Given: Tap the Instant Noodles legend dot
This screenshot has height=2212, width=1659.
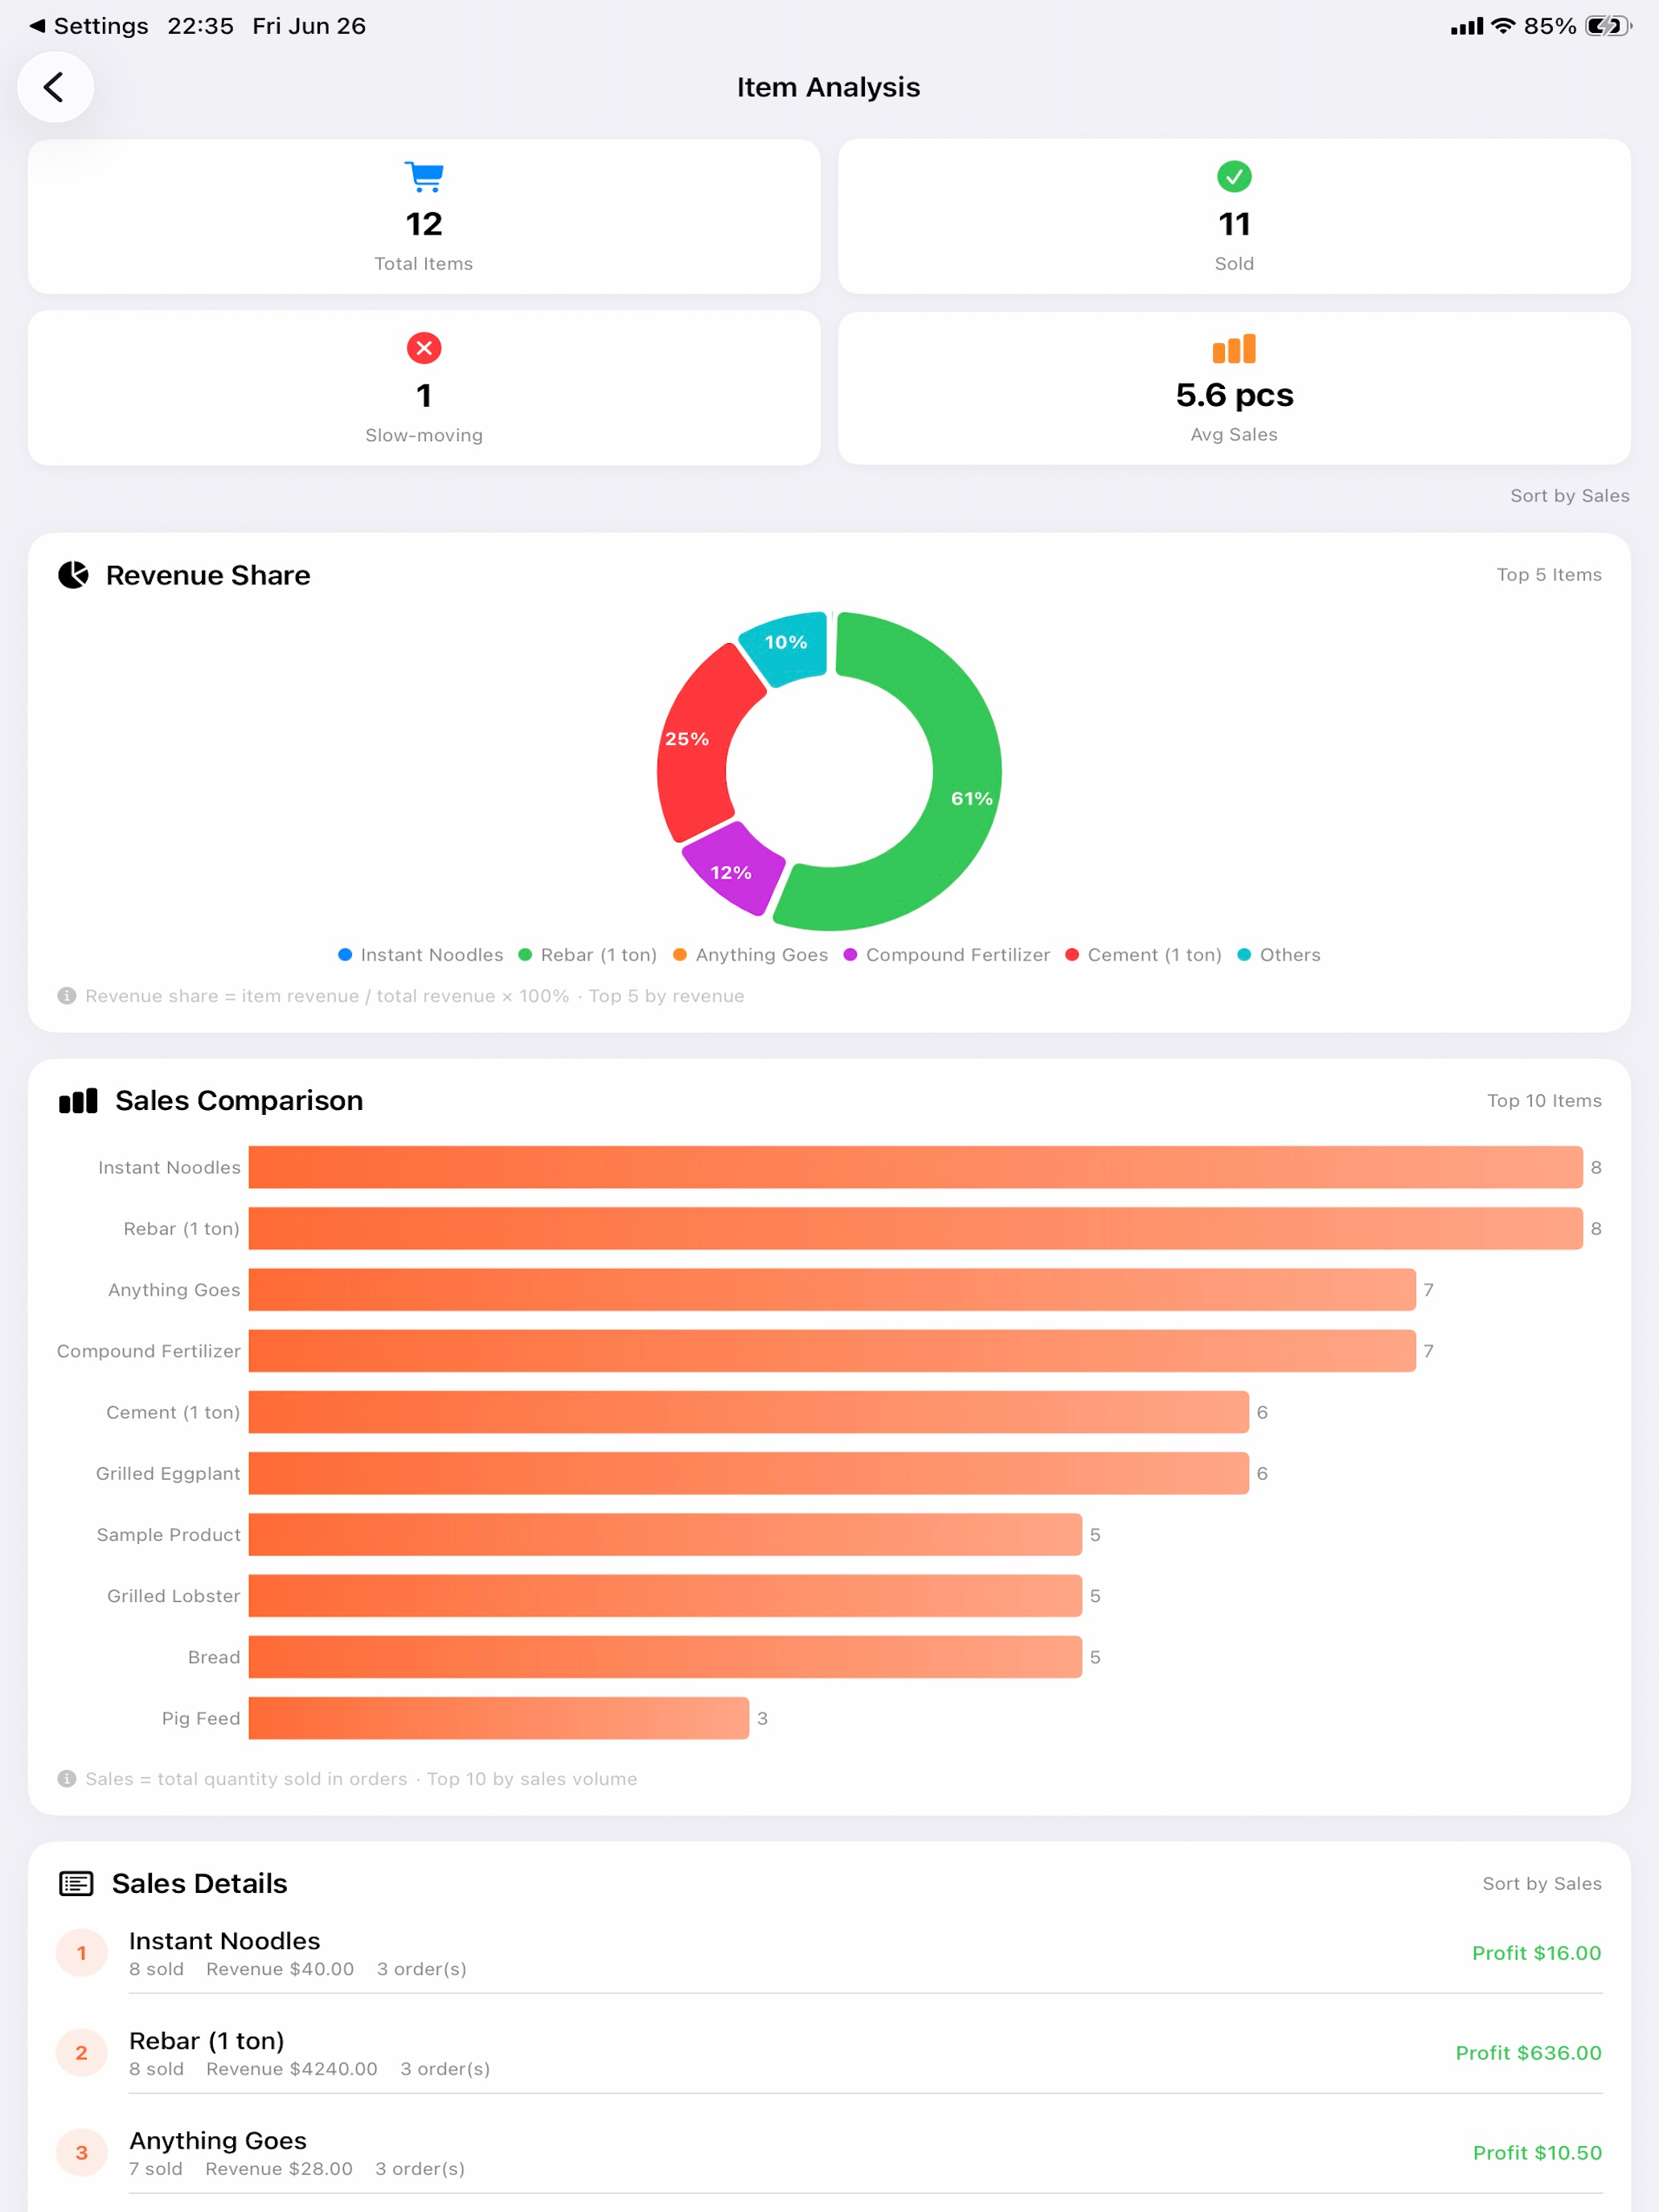Looking at the screenshot, I should 345,955.
